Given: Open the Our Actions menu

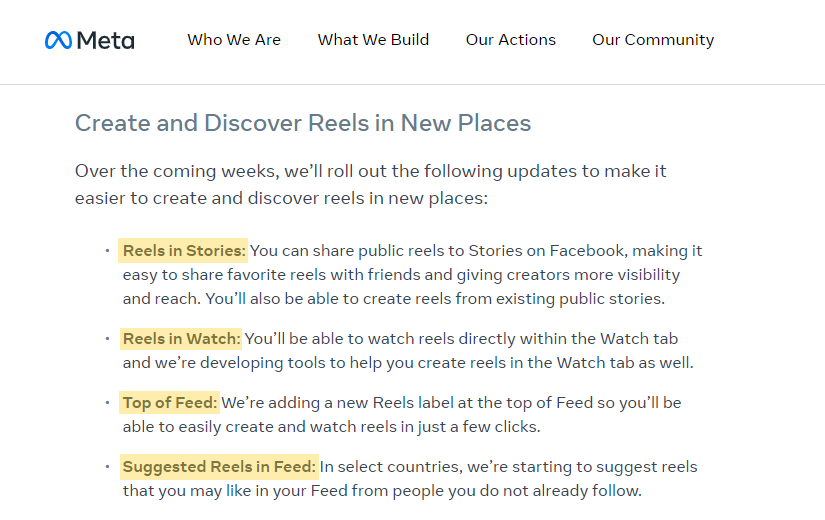Looking at the screenshot, I should (511, 40).
